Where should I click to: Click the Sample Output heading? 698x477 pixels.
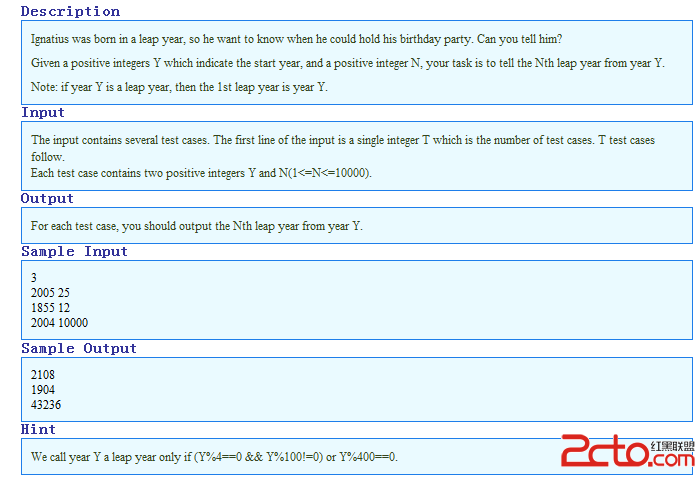(x=79, y=348)
